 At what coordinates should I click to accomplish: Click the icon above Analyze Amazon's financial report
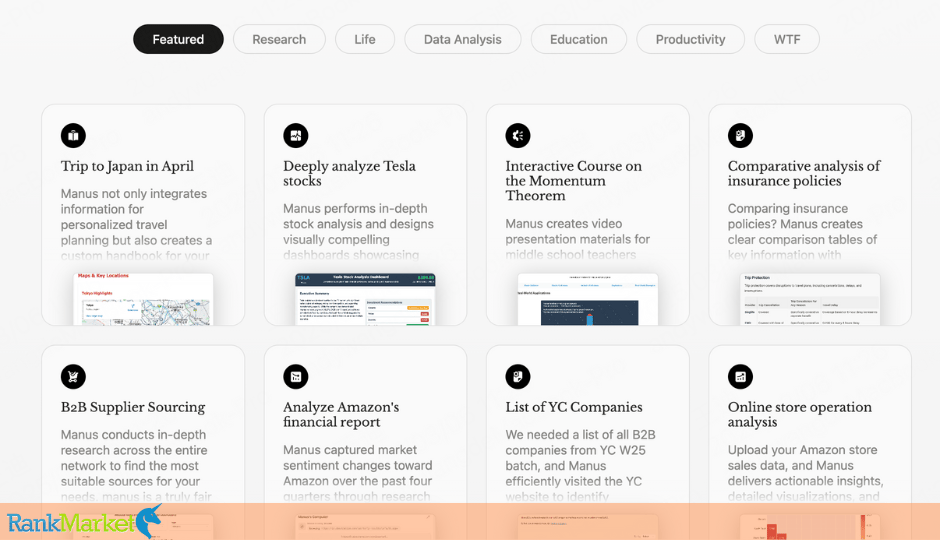tap(296, 376)
